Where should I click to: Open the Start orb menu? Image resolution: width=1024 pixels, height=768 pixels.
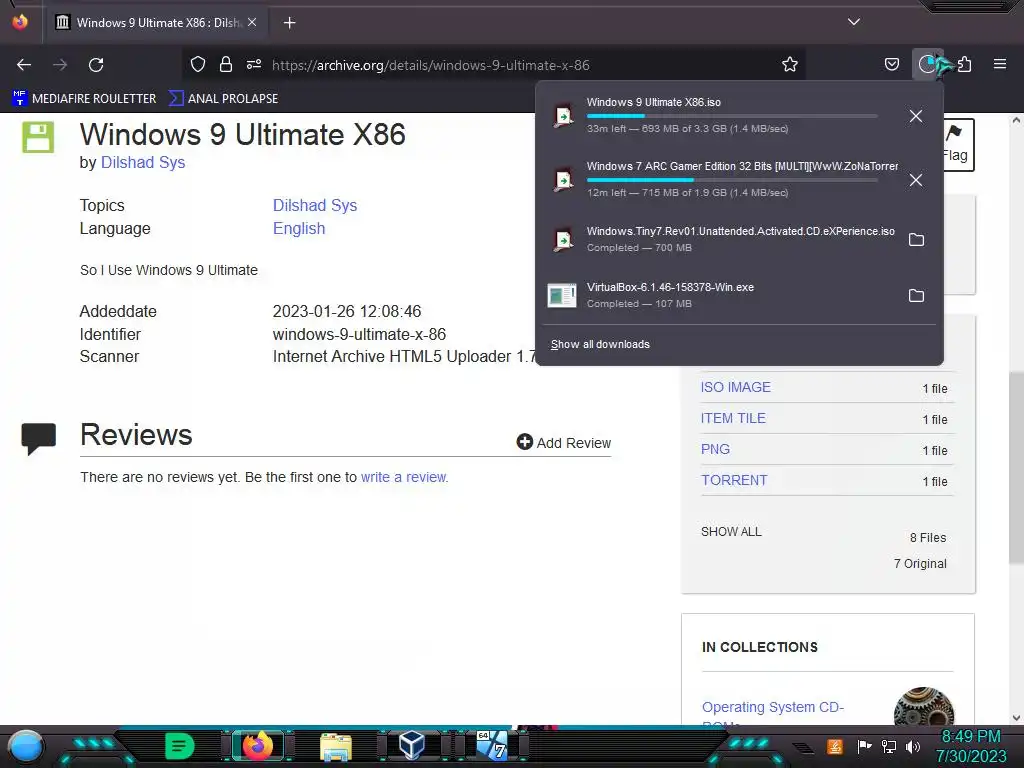click(26, 746)
